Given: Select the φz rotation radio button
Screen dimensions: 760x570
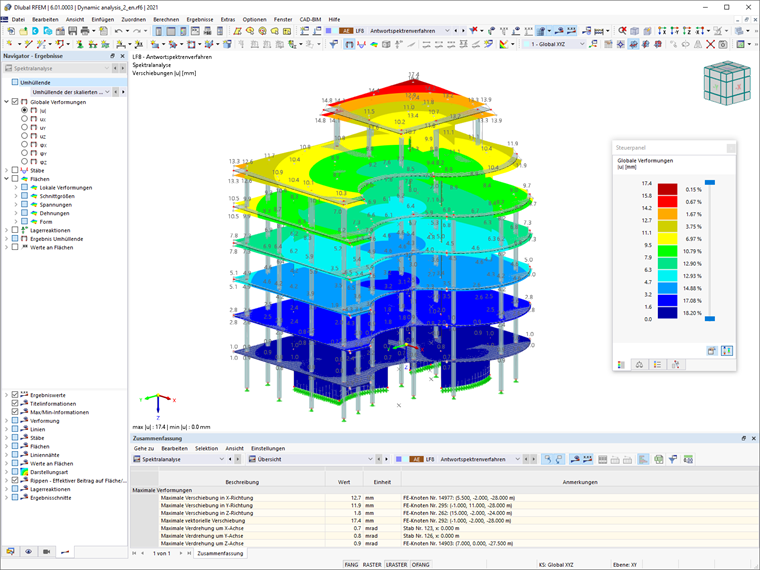Looking at the screenshot, I should point(24,161).
